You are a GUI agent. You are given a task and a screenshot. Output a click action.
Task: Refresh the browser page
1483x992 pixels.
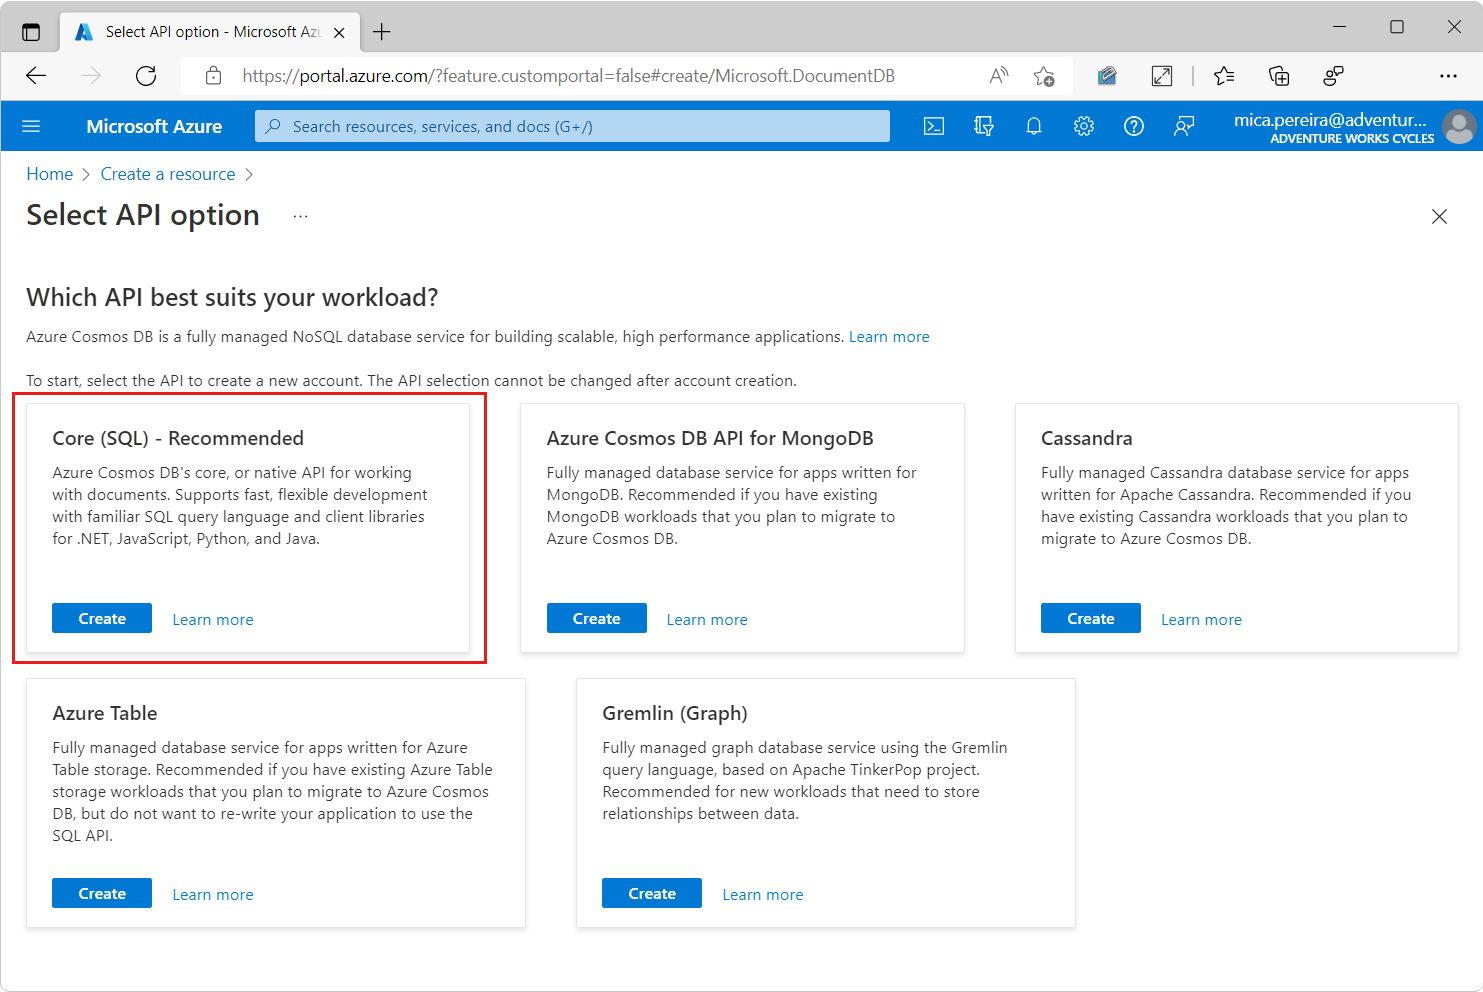[x=146, y=76]
